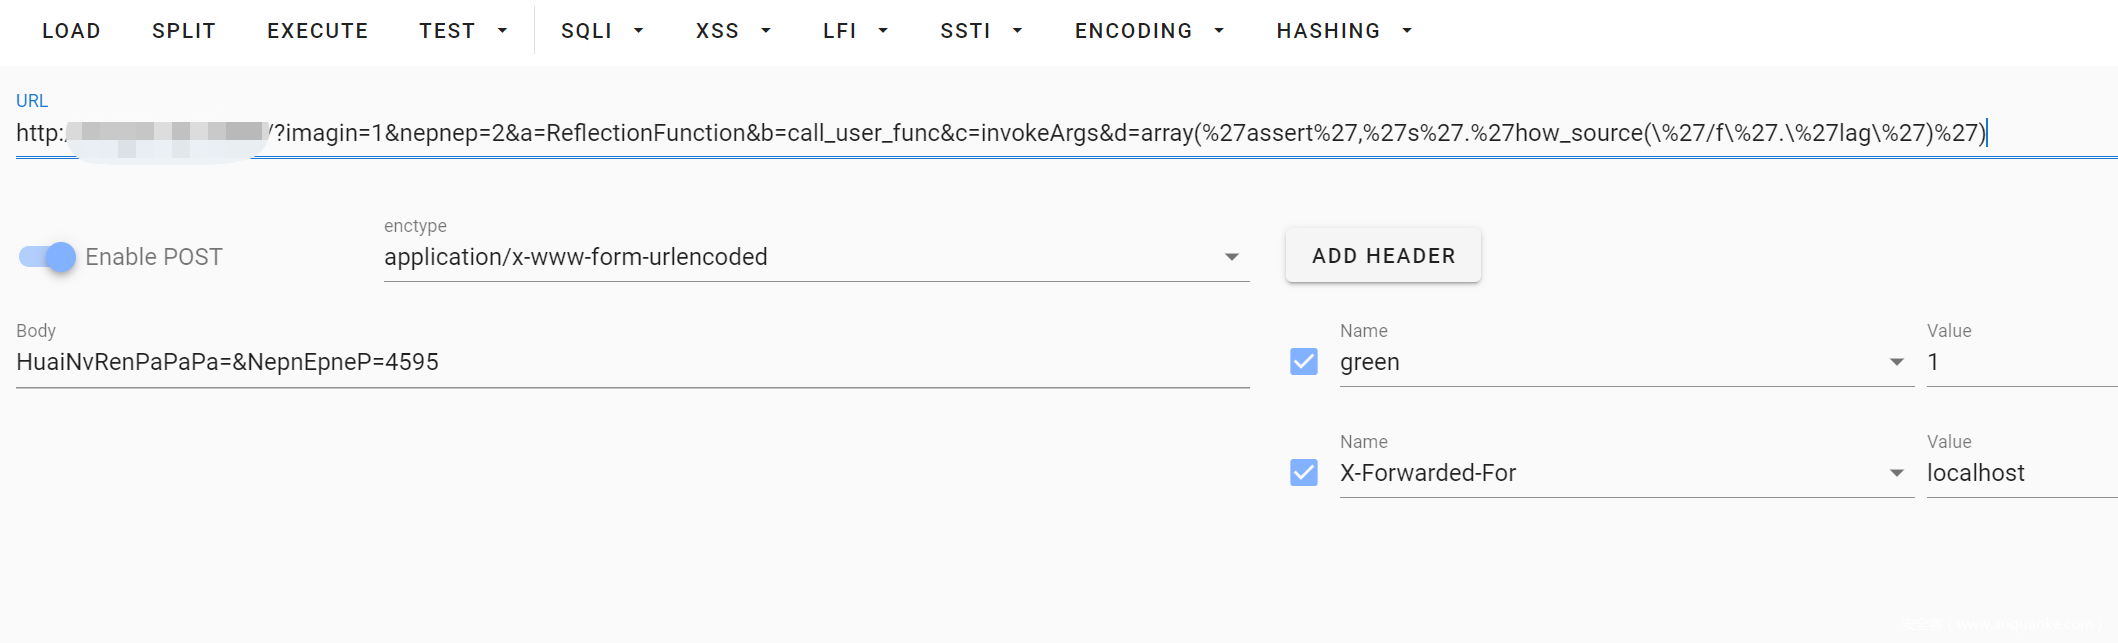The height and width of the screenshot is (643, 2118).
Task: Open the SSTI dropdown arrow
Action: [1017, 31]
